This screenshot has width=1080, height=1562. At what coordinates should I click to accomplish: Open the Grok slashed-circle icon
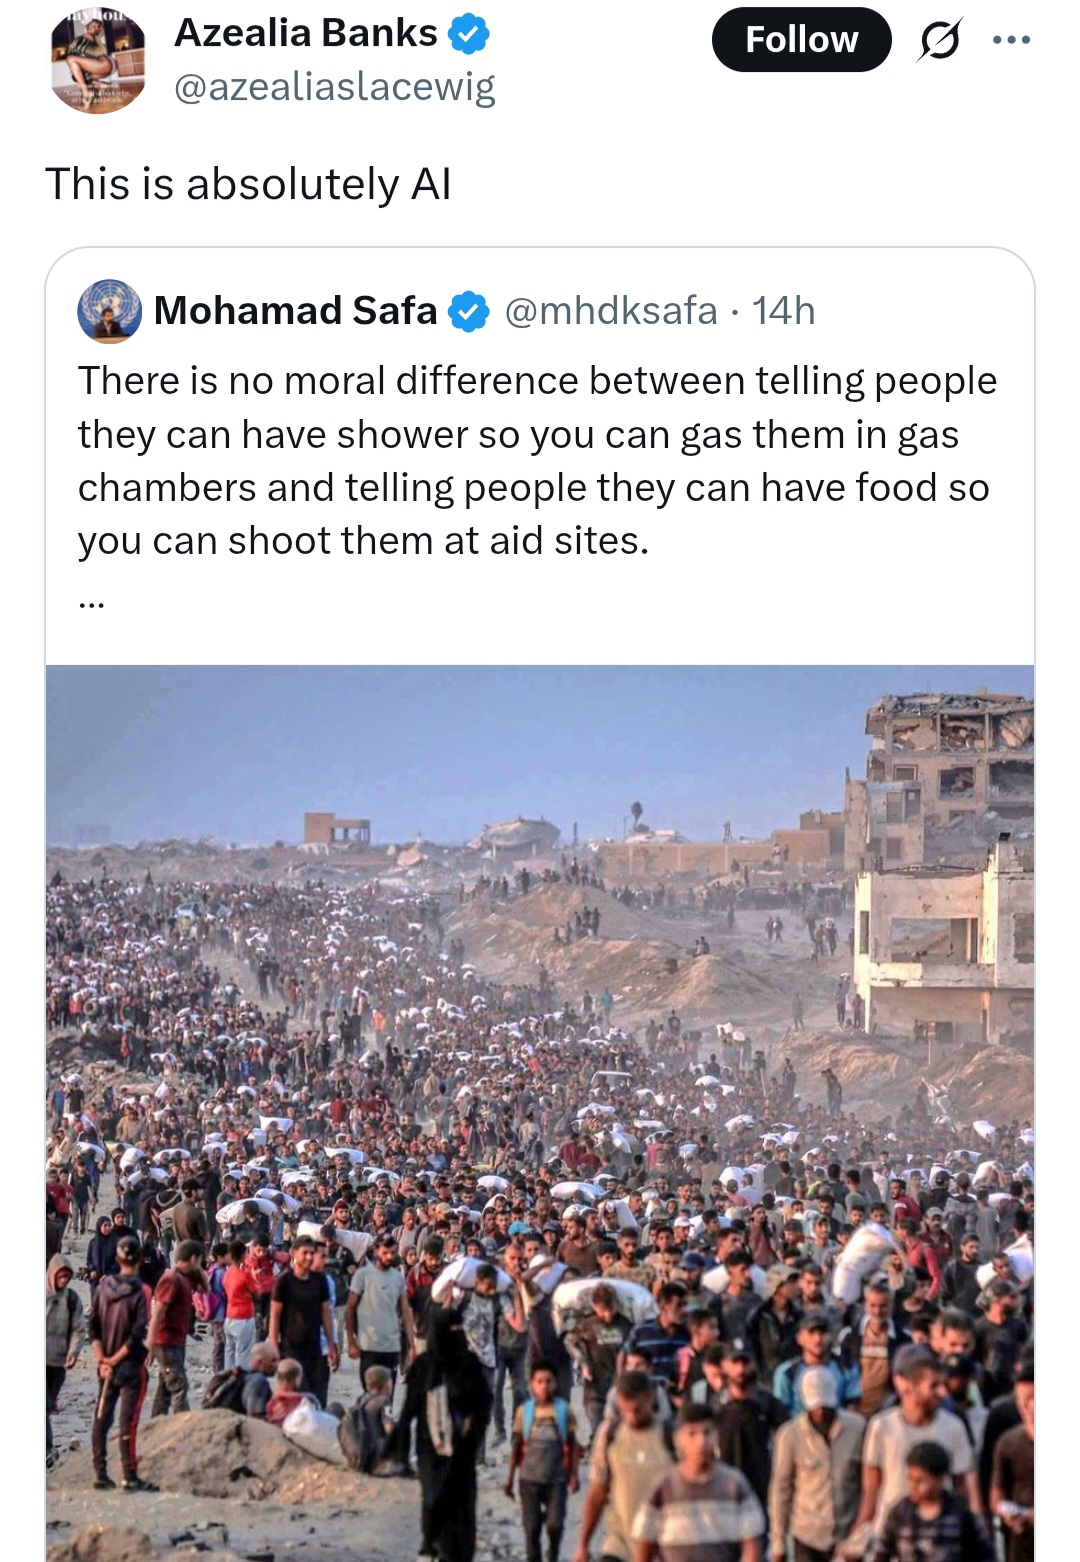938,41
